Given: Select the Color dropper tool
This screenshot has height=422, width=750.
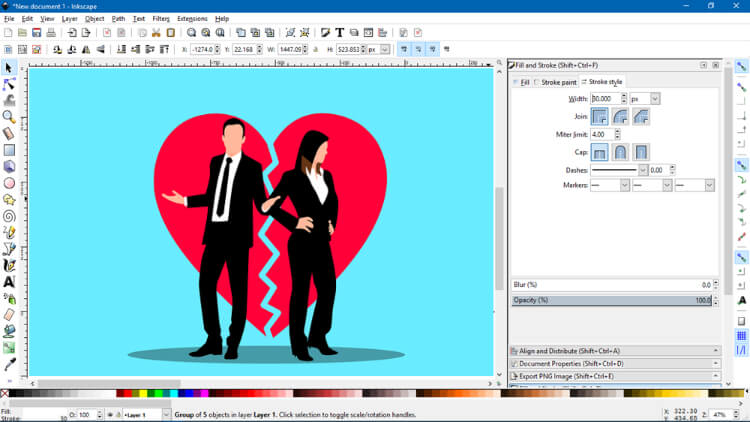Looking at the screenshot, I should (x=9, y=364).
